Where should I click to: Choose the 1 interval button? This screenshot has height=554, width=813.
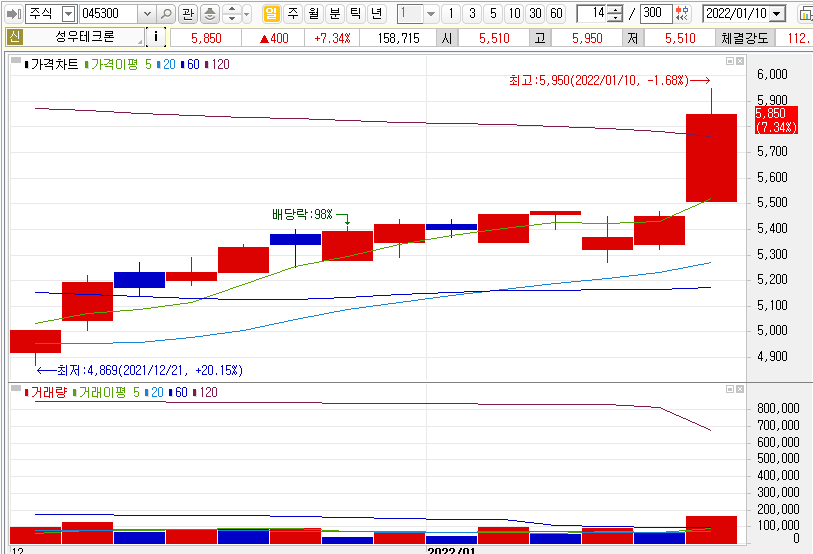451,13
